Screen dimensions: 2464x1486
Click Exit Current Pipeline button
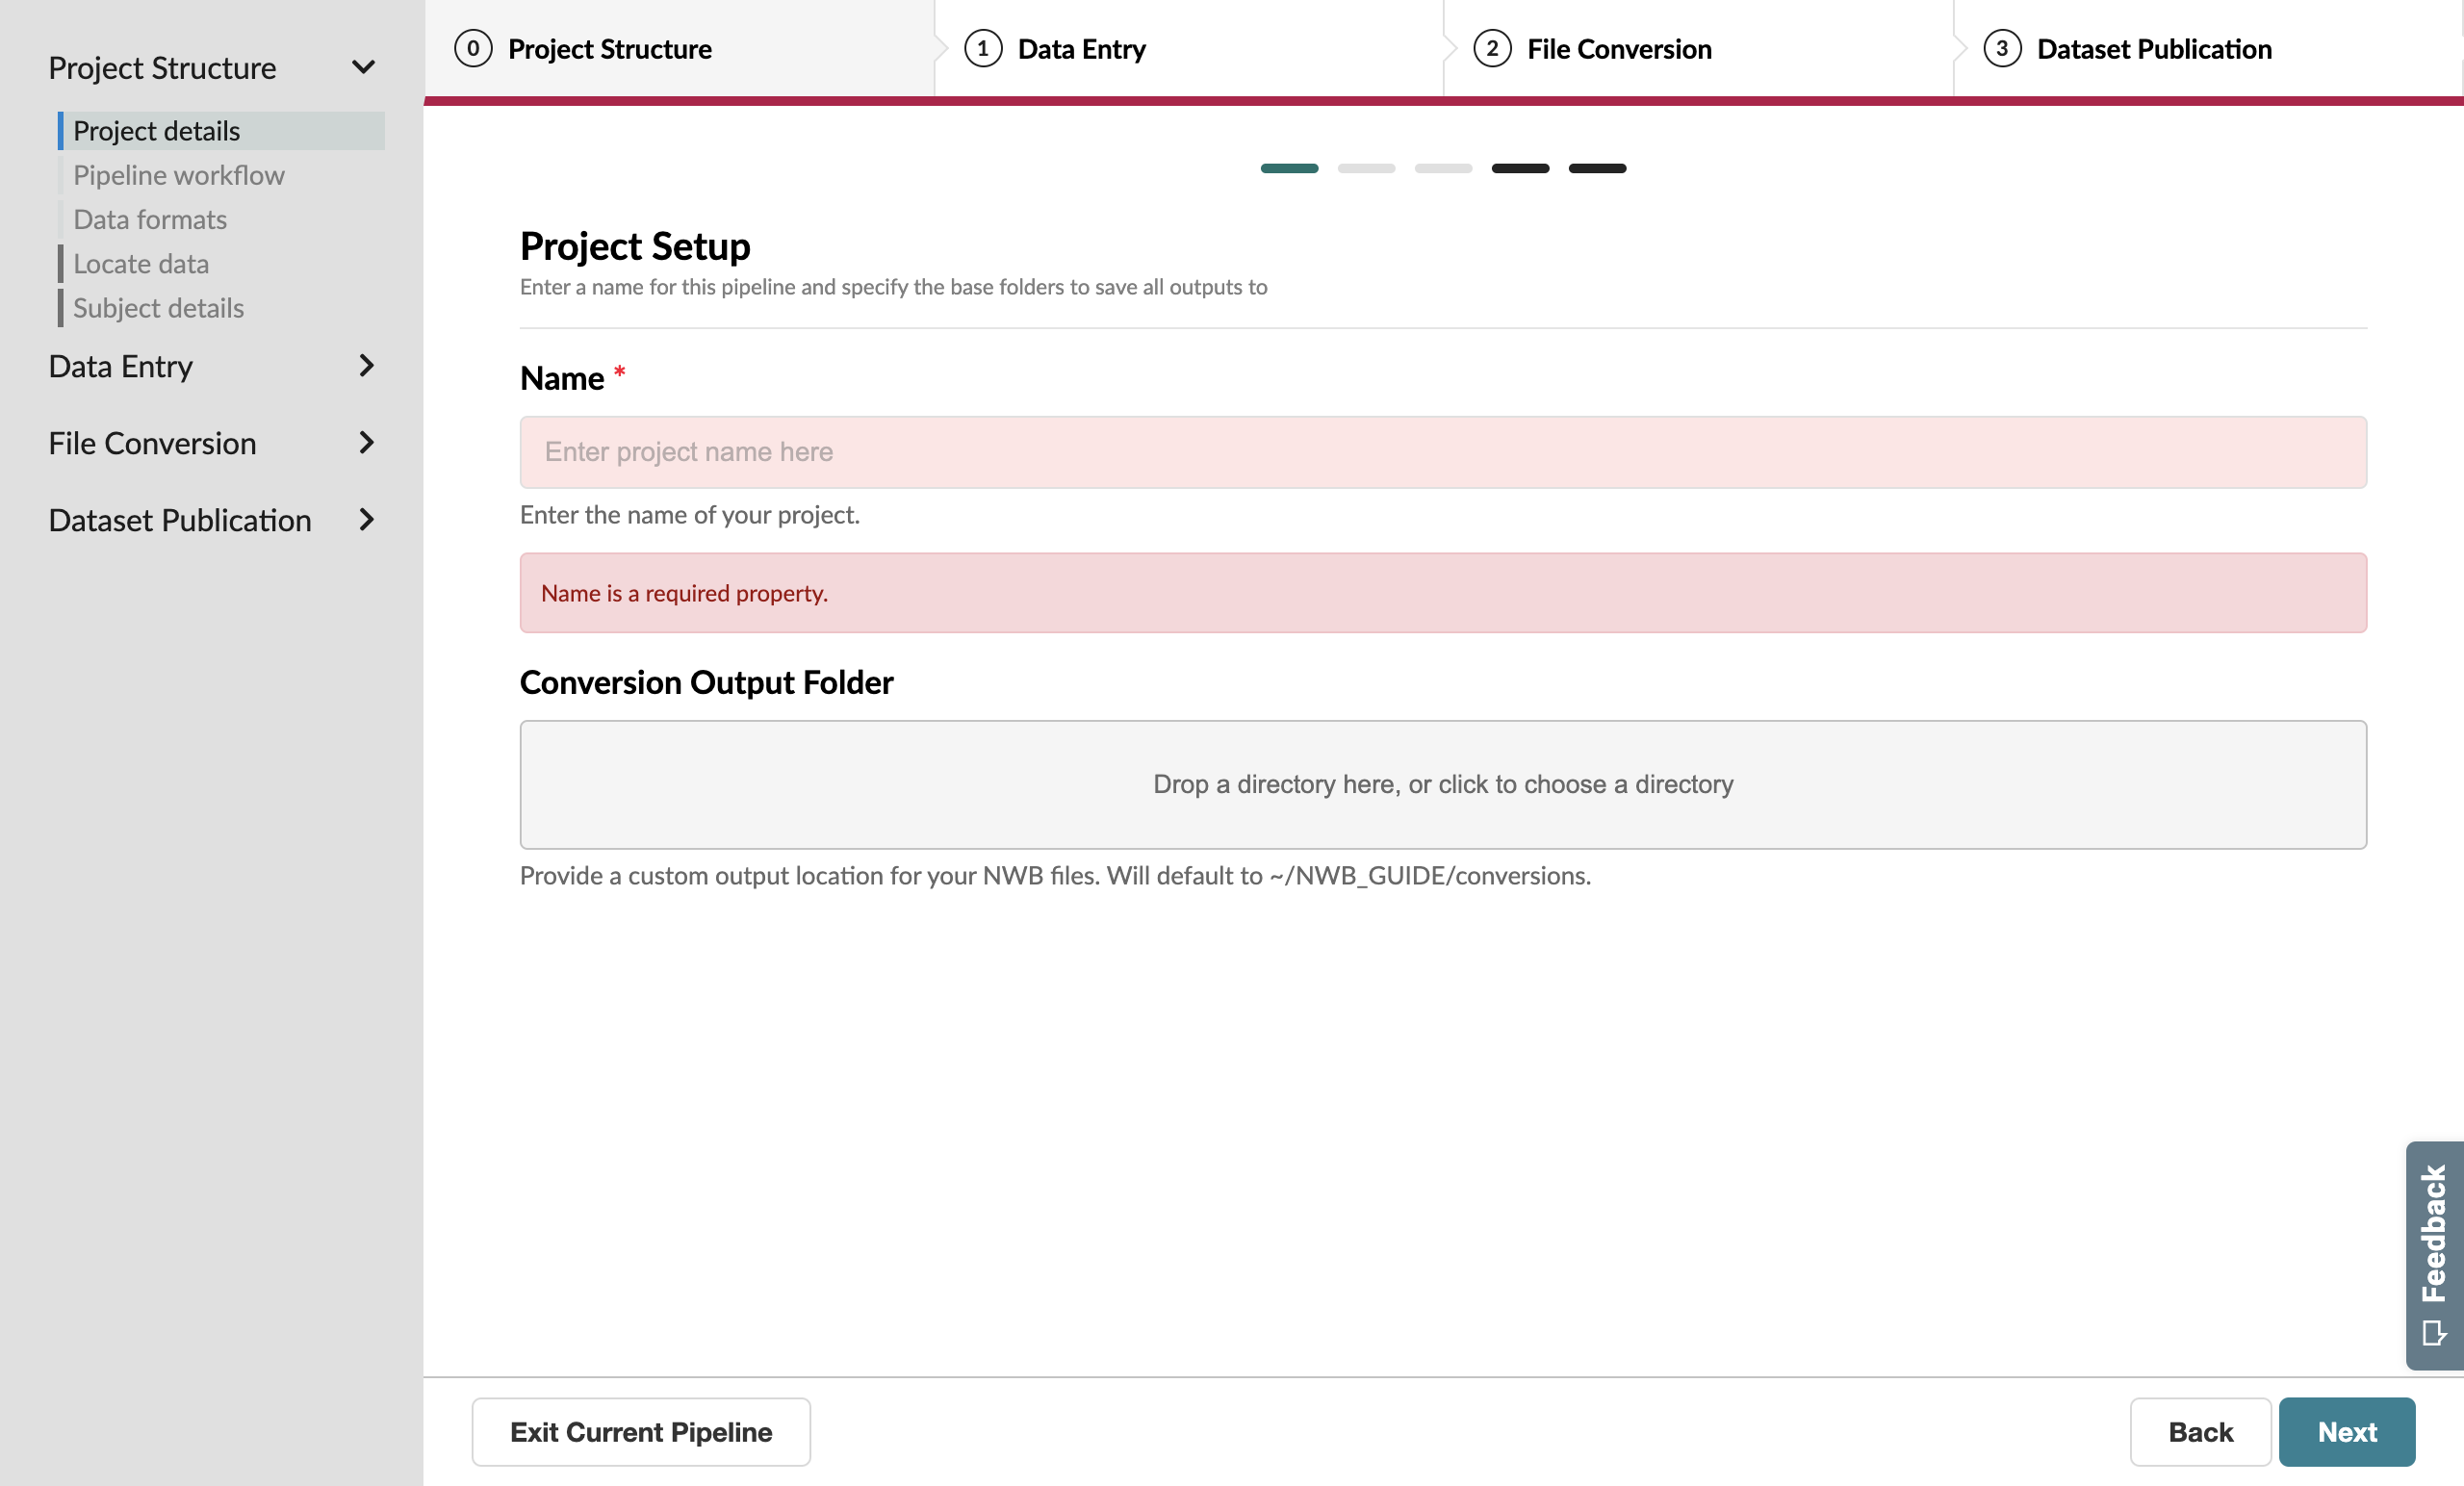641,1432
